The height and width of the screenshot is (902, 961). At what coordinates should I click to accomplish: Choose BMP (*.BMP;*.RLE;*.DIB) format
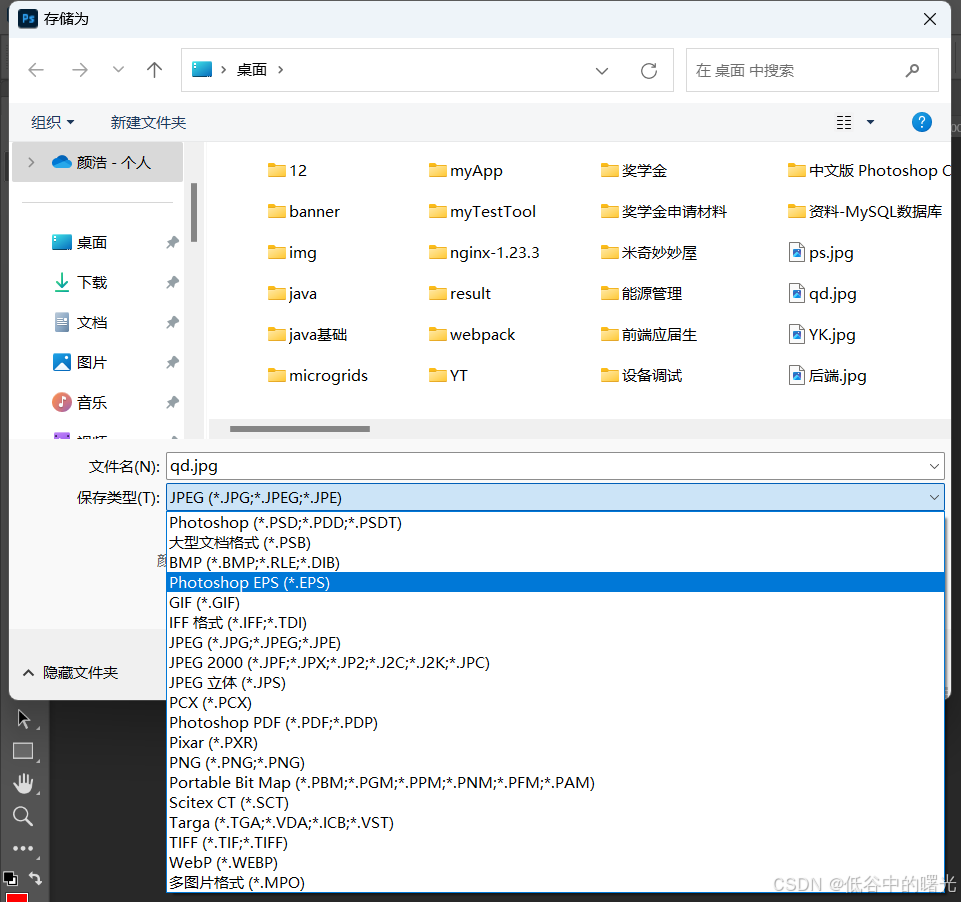(x=555, y=563)
